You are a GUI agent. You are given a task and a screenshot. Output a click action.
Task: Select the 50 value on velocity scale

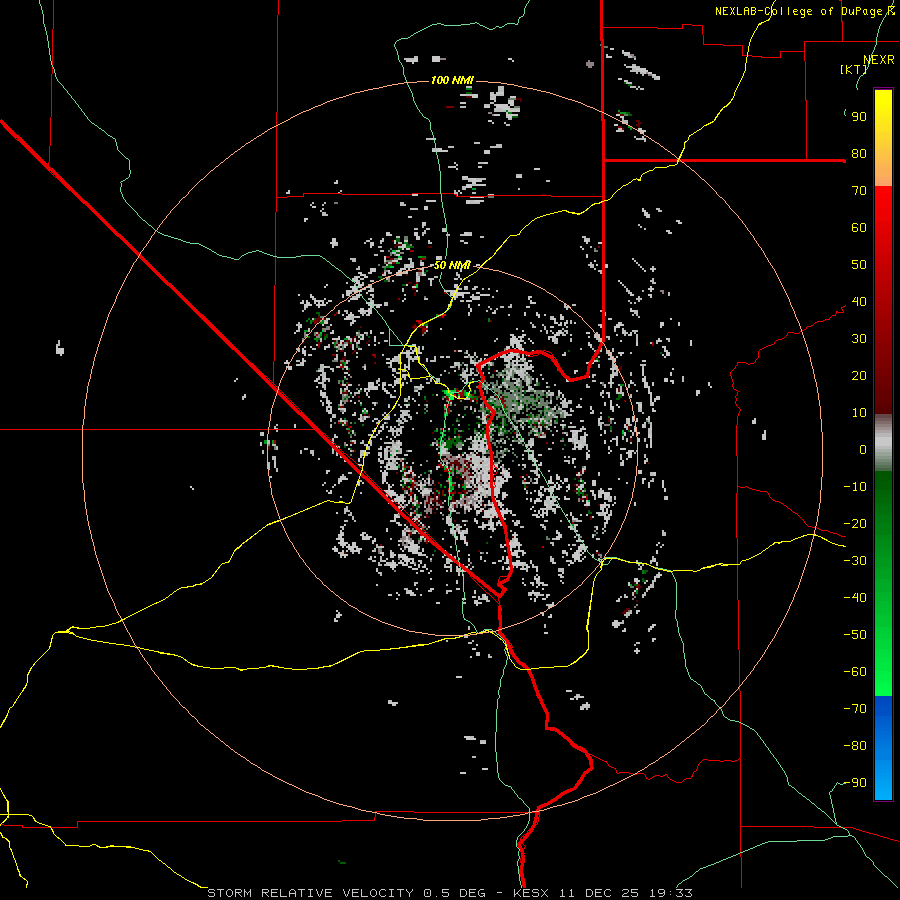859,265
